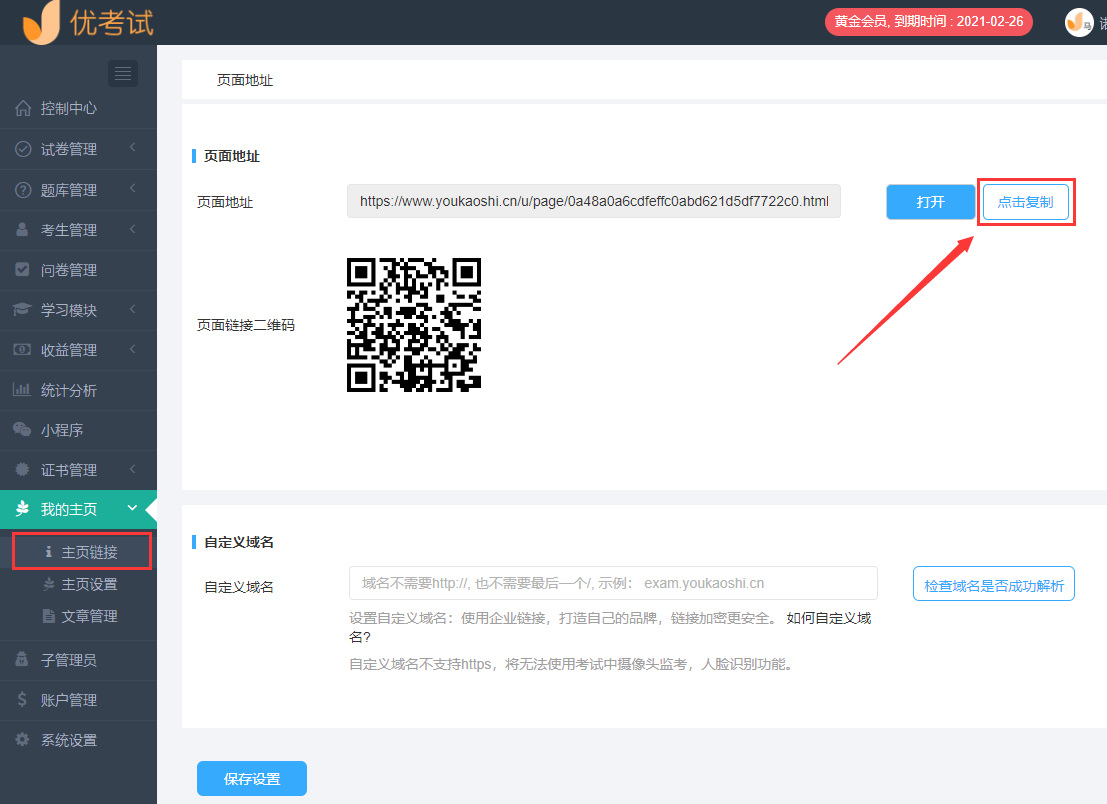Expand the 试卷管理 menu arrow
Viewport: 1107px width, 804px height.
coord(132,149)
